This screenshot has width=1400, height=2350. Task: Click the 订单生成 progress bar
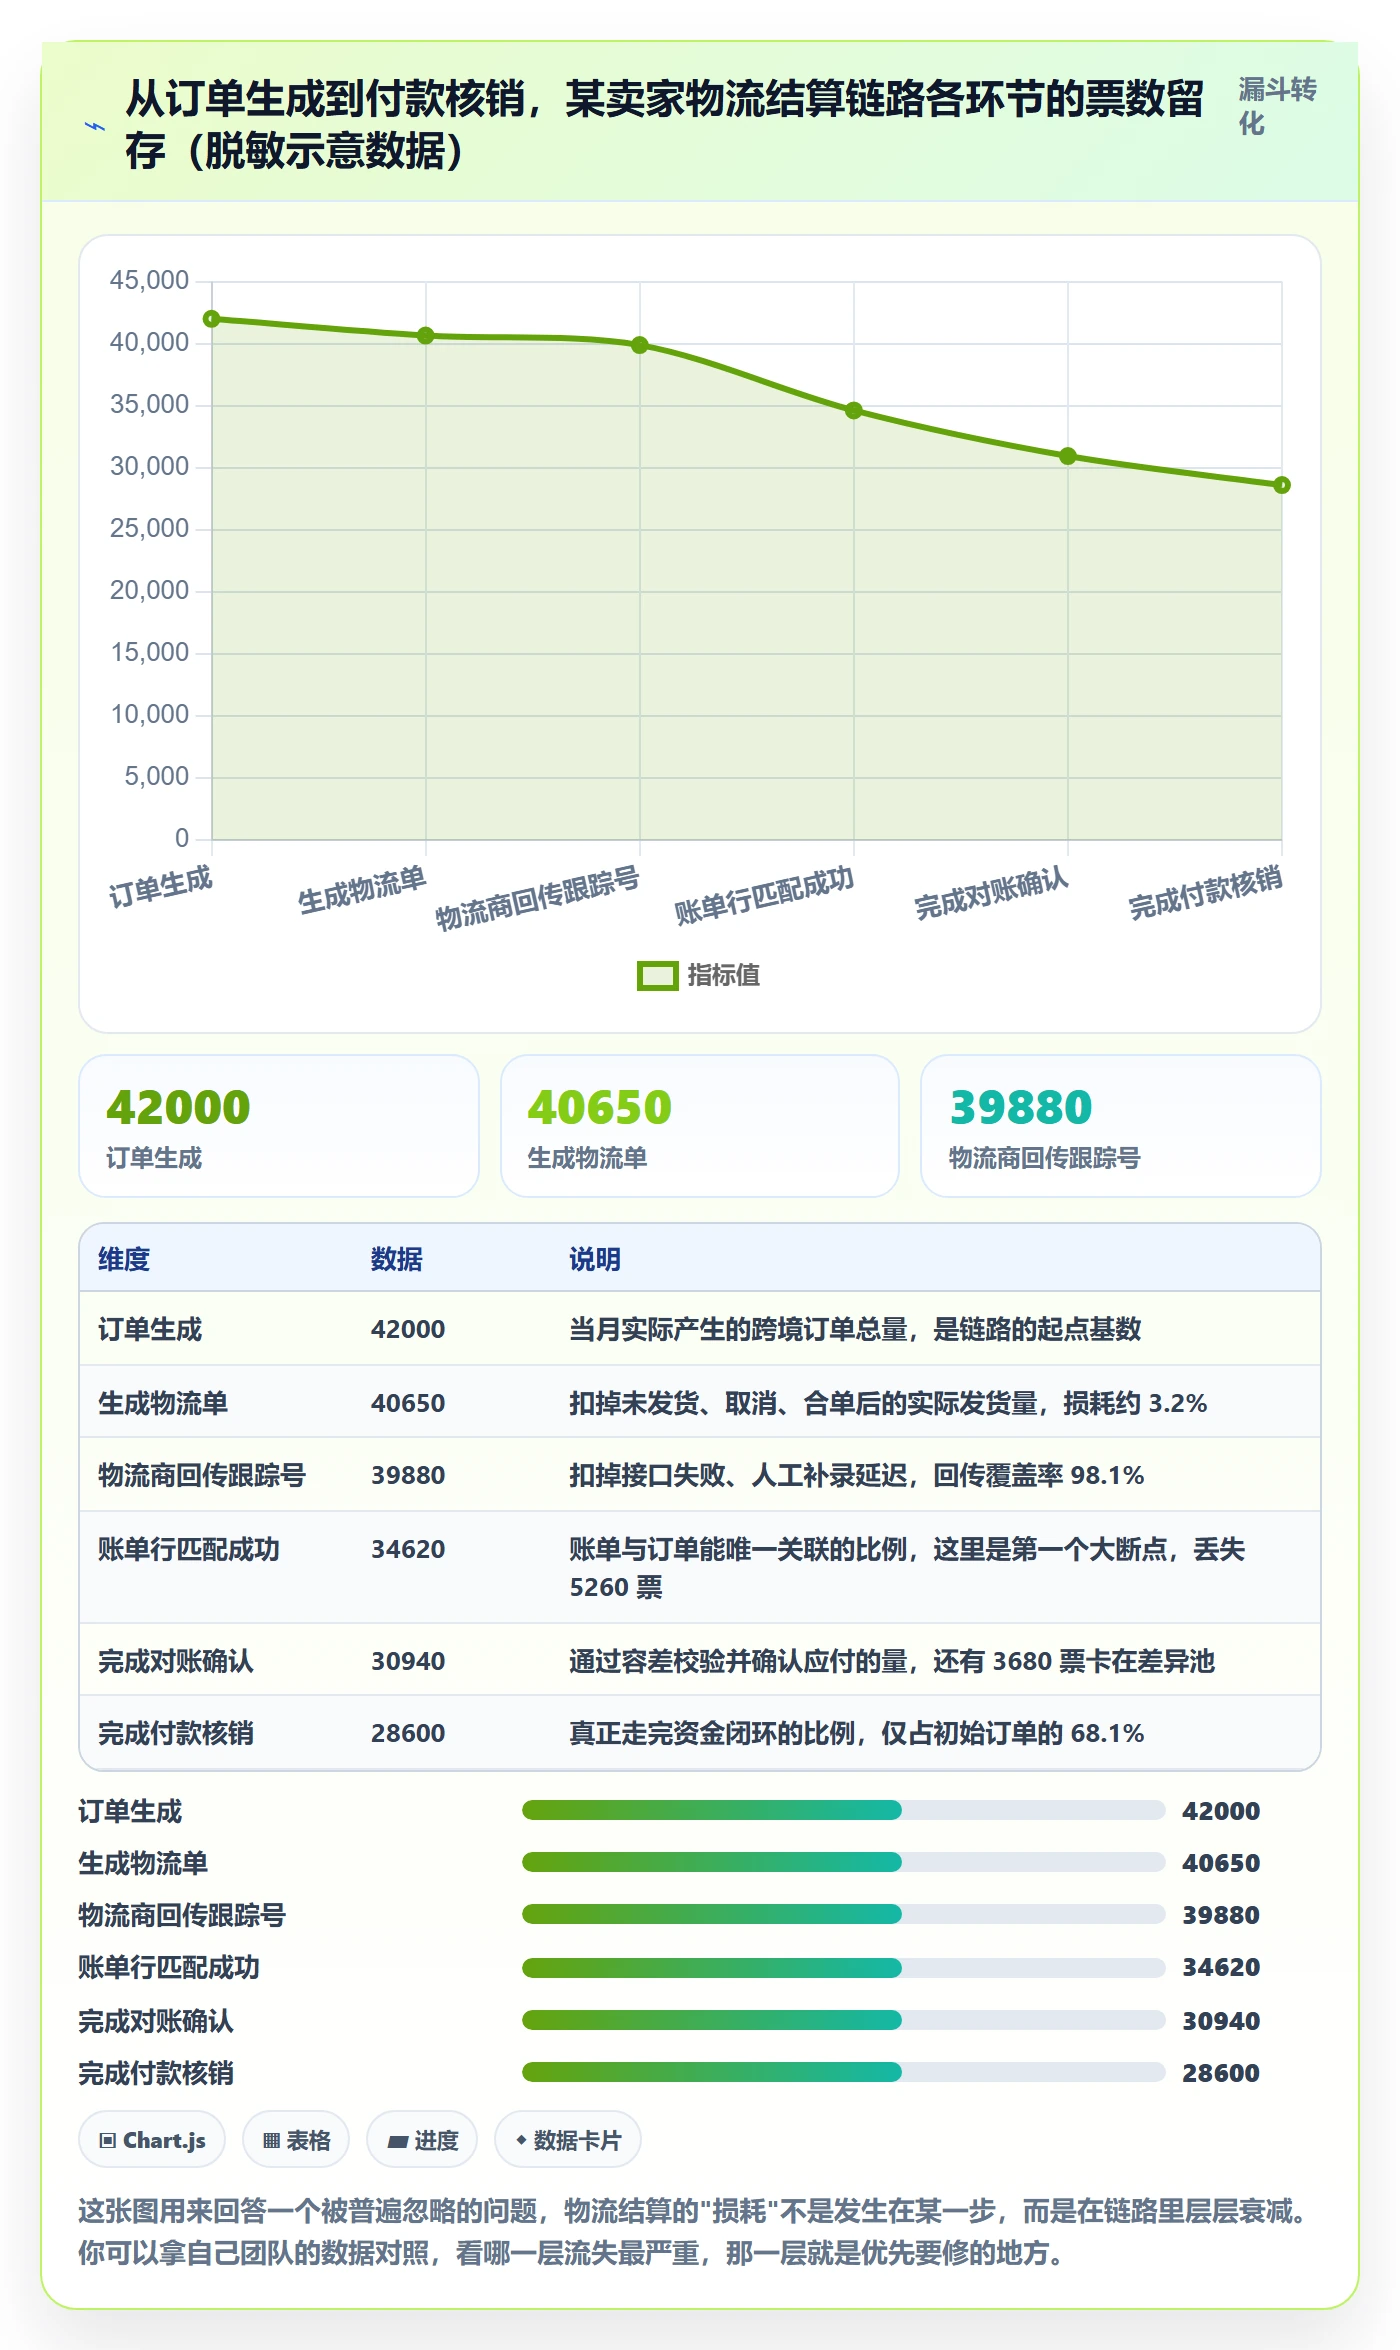tap(843, 1810)
